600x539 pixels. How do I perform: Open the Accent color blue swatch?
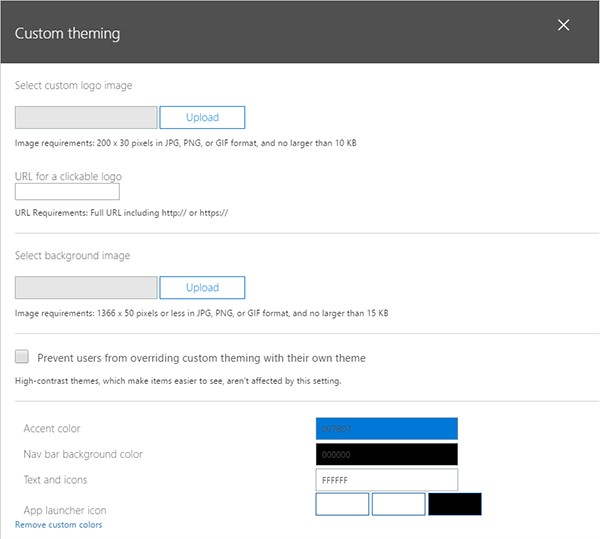coord(386,429)
